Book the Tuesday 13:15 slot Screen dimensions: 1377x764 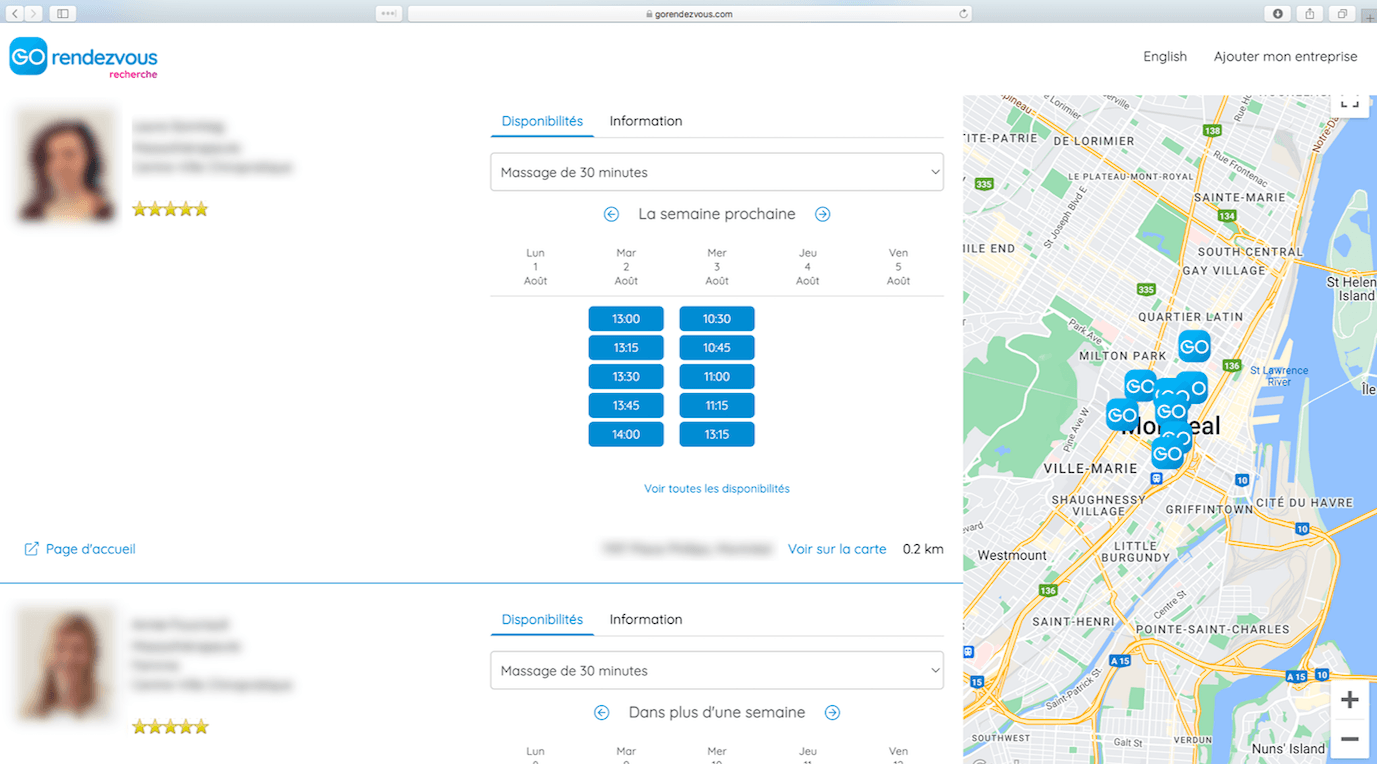(x=626, y=348)
